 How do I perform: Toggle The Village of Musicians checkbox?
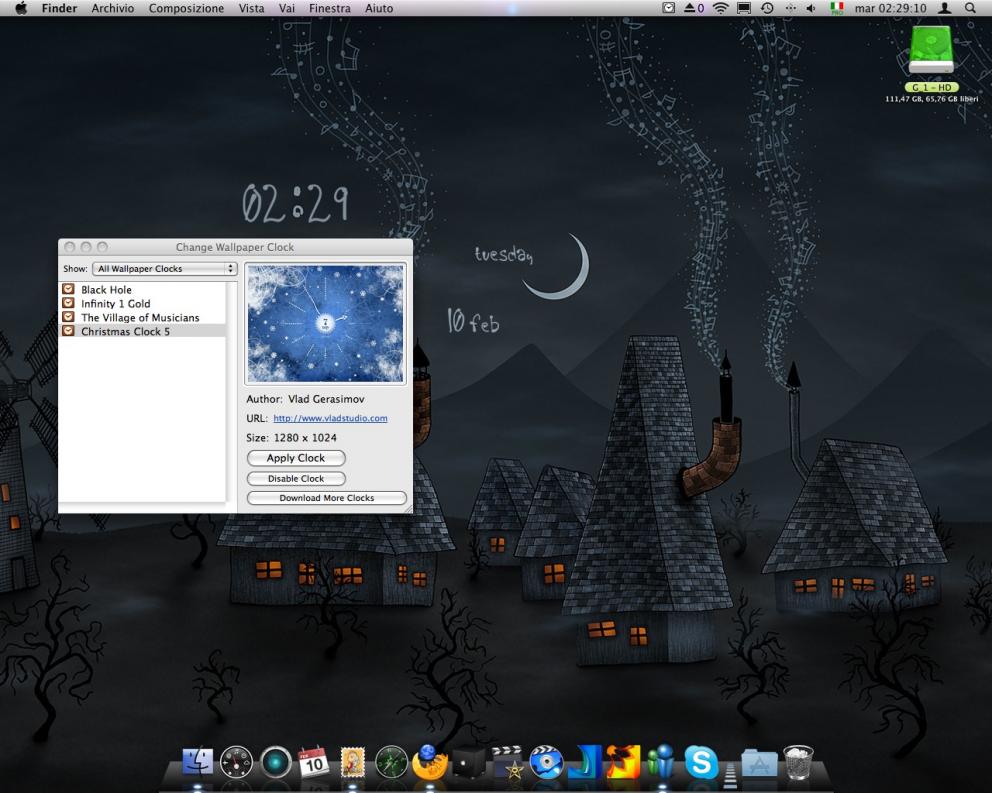(68, 317)
